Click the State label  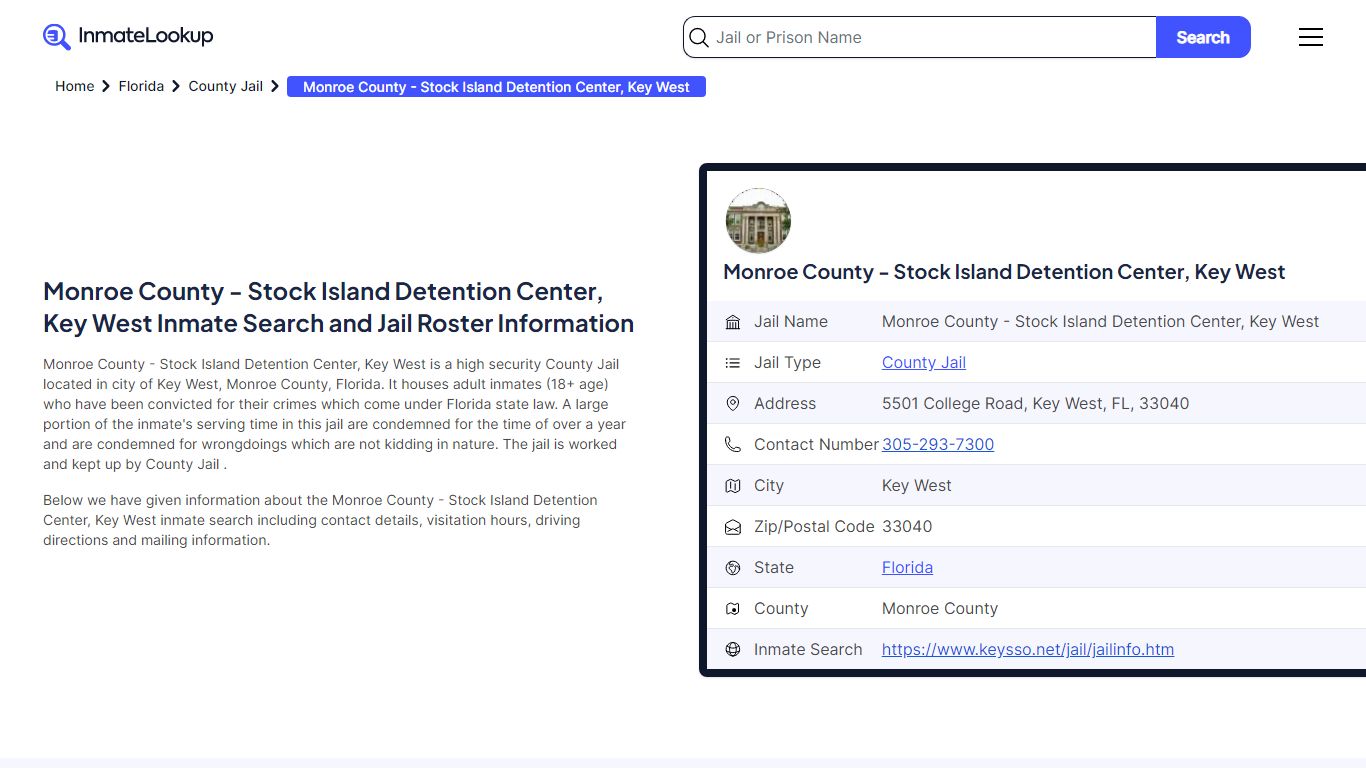coord(774,568)
